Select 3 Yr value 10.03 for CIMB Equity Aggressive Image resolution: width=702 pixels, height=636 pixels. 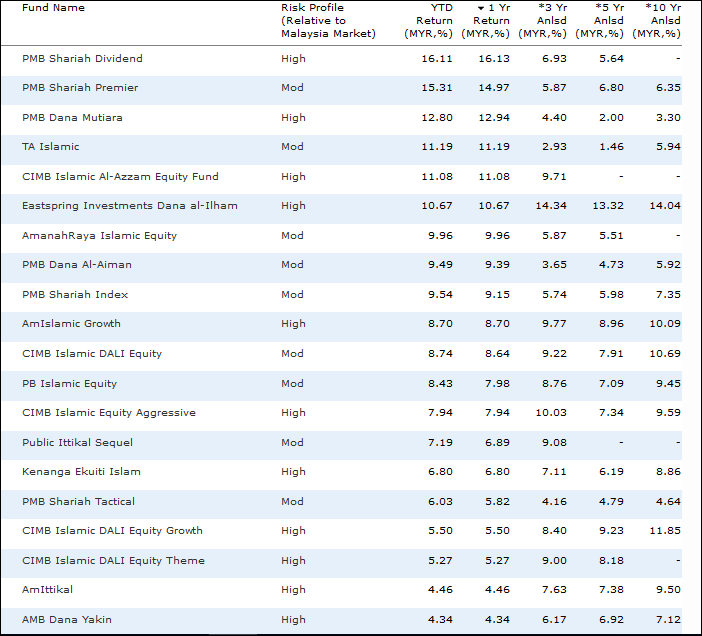point(551,413)
